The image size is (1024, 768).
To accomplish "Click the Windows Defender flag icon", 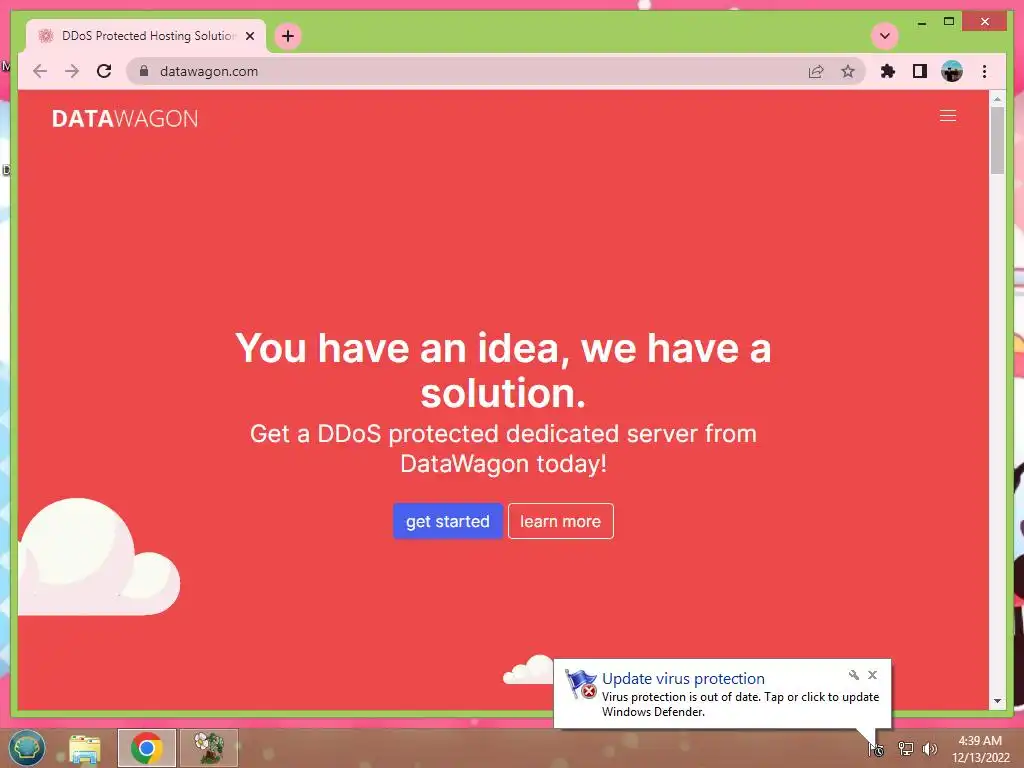I will pos(580,684).
